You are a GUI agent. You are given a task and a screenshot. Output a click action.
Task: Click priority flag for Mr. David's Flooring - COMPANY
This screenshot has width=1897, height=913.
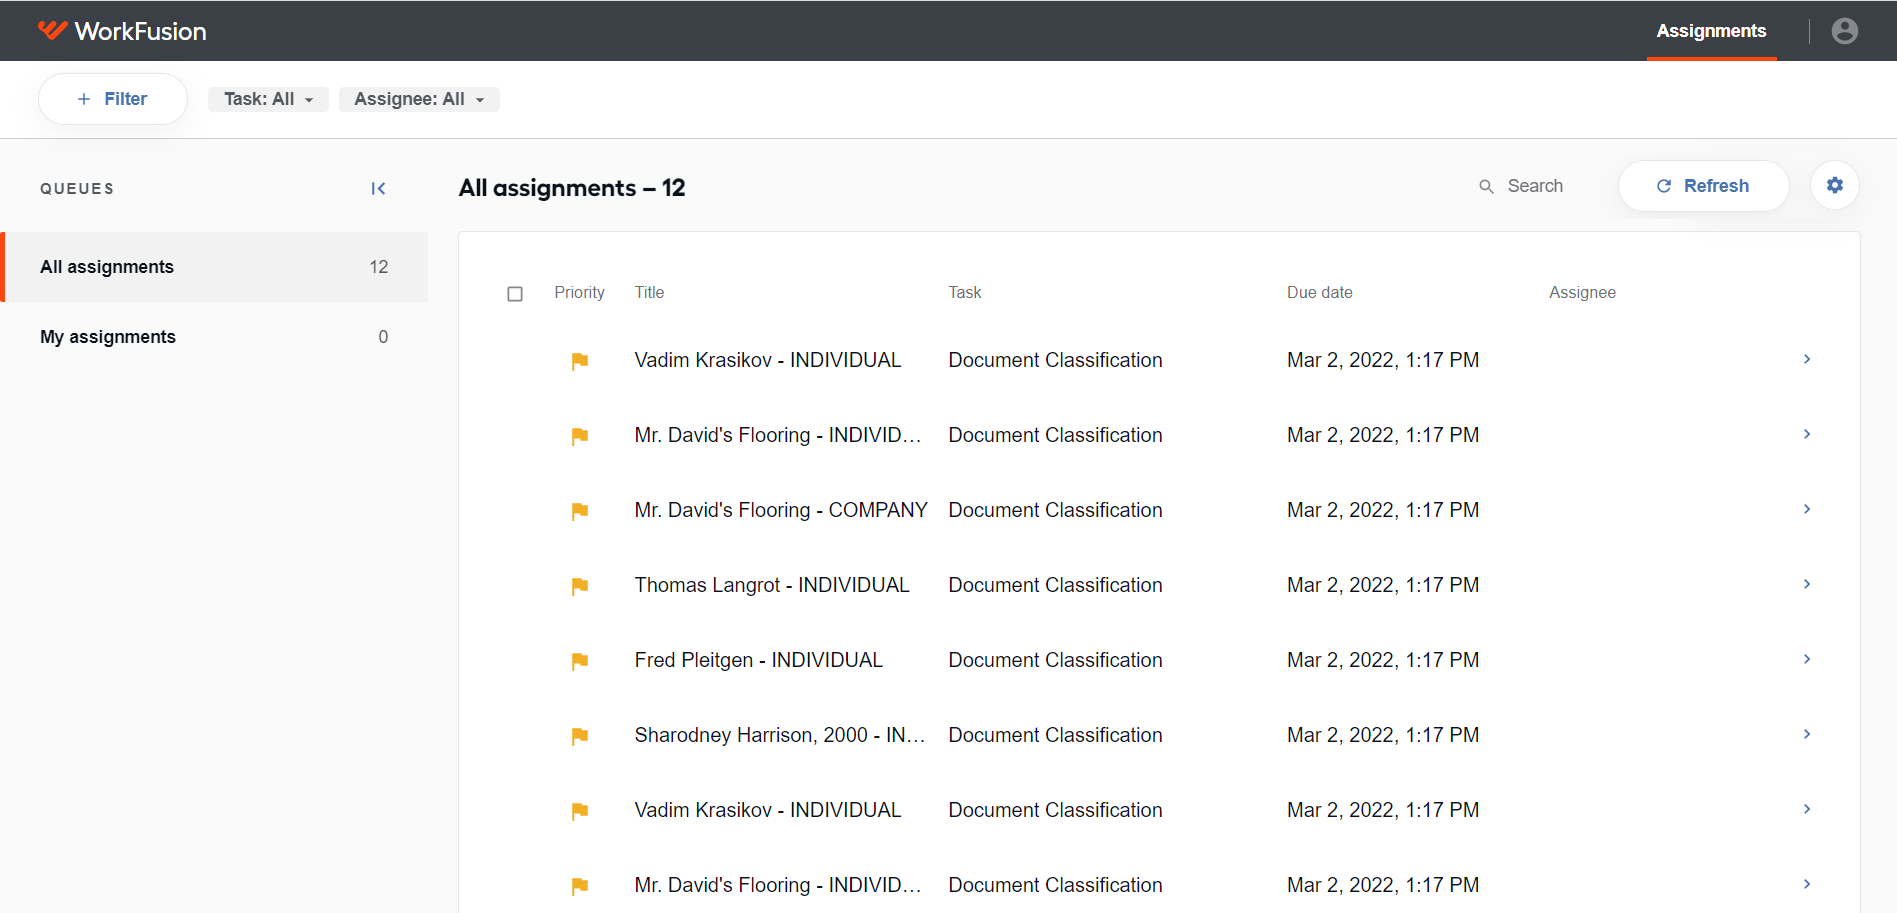[x=579, y=511]
